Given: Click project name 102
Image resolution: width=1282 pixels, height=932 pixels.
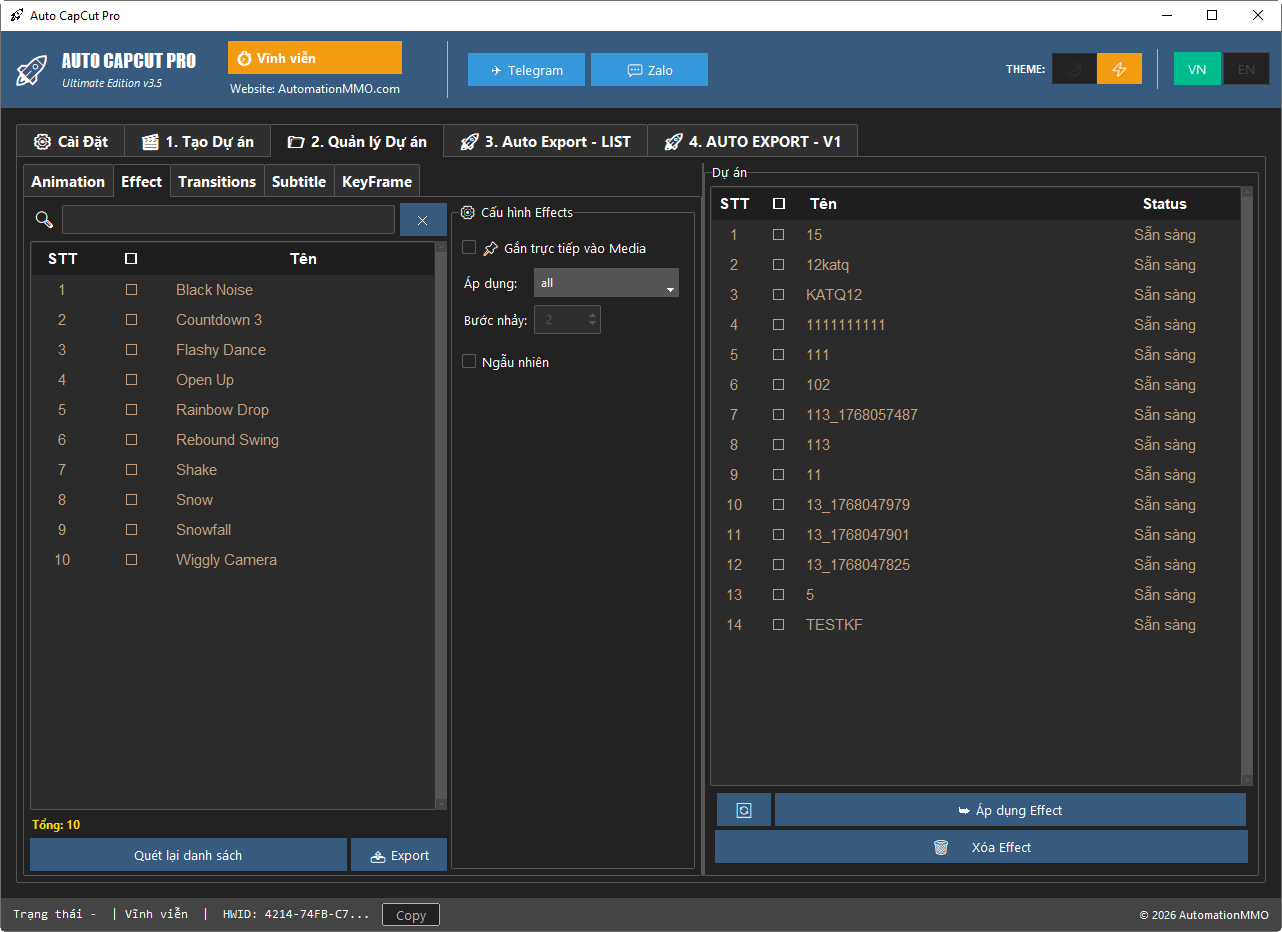Looking at the screenshot, I should (818, 385).
